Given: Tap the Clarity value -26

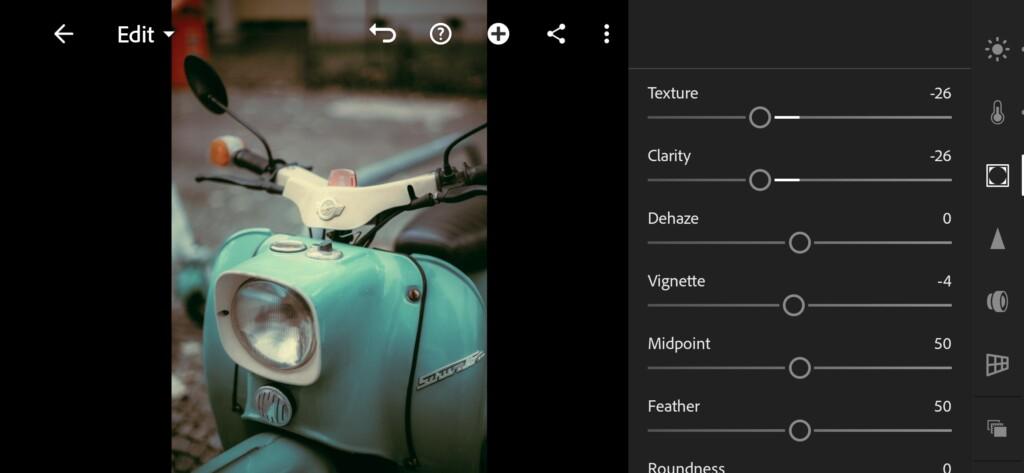Looking at the screenshot, I should (940, 156).
